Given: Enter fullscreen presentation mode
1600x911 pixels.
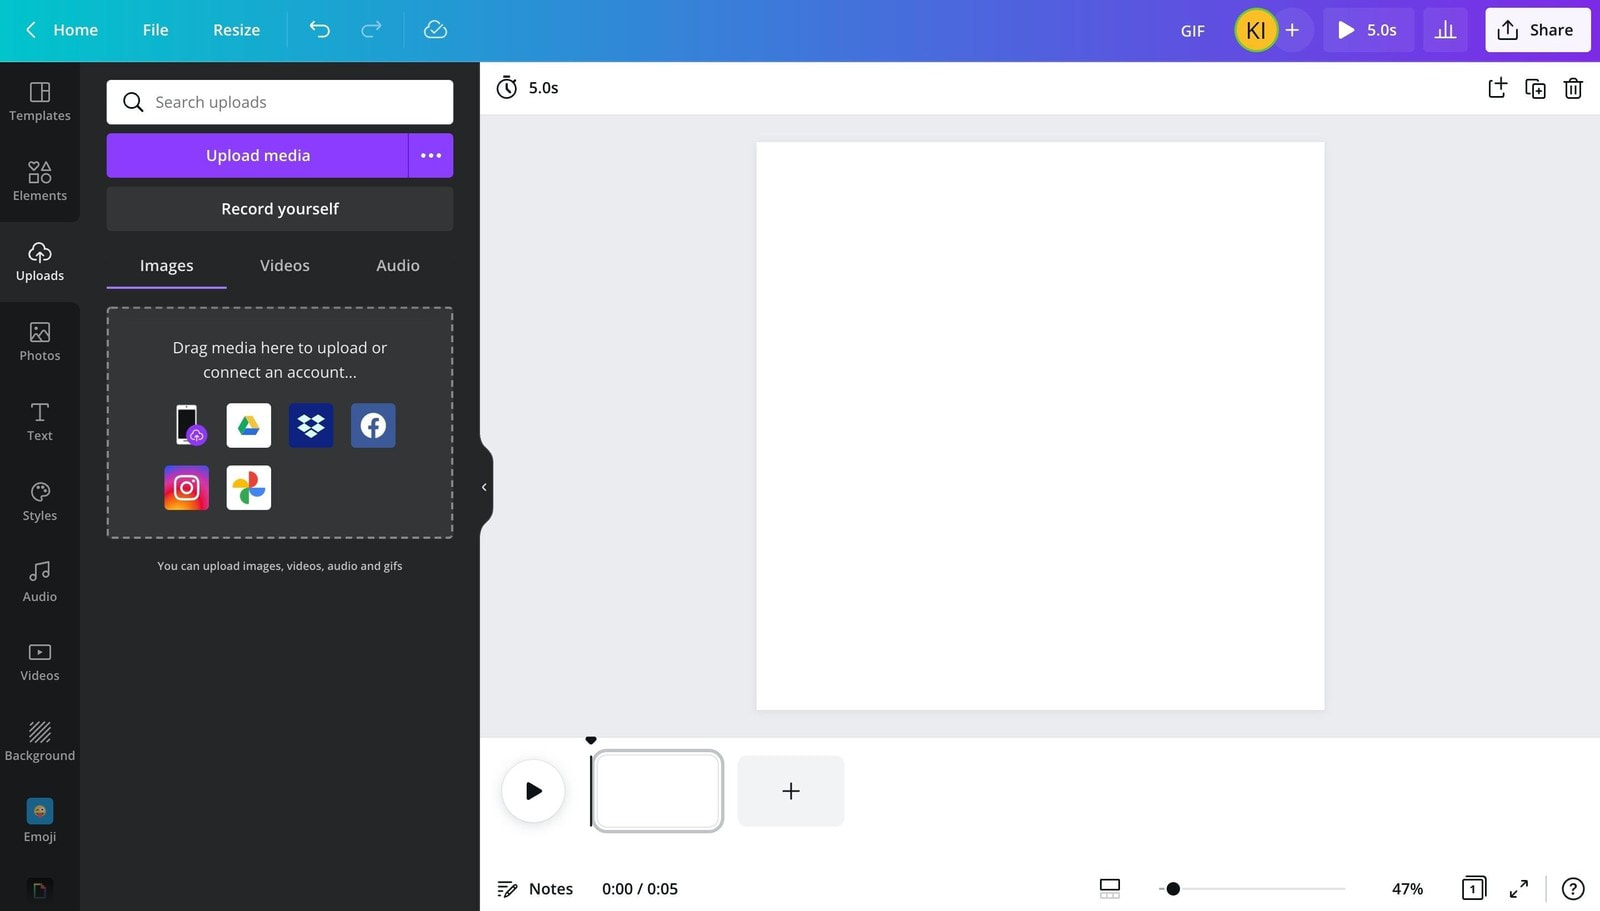Looking at the screenshot, I should [x=1518, y=888].
